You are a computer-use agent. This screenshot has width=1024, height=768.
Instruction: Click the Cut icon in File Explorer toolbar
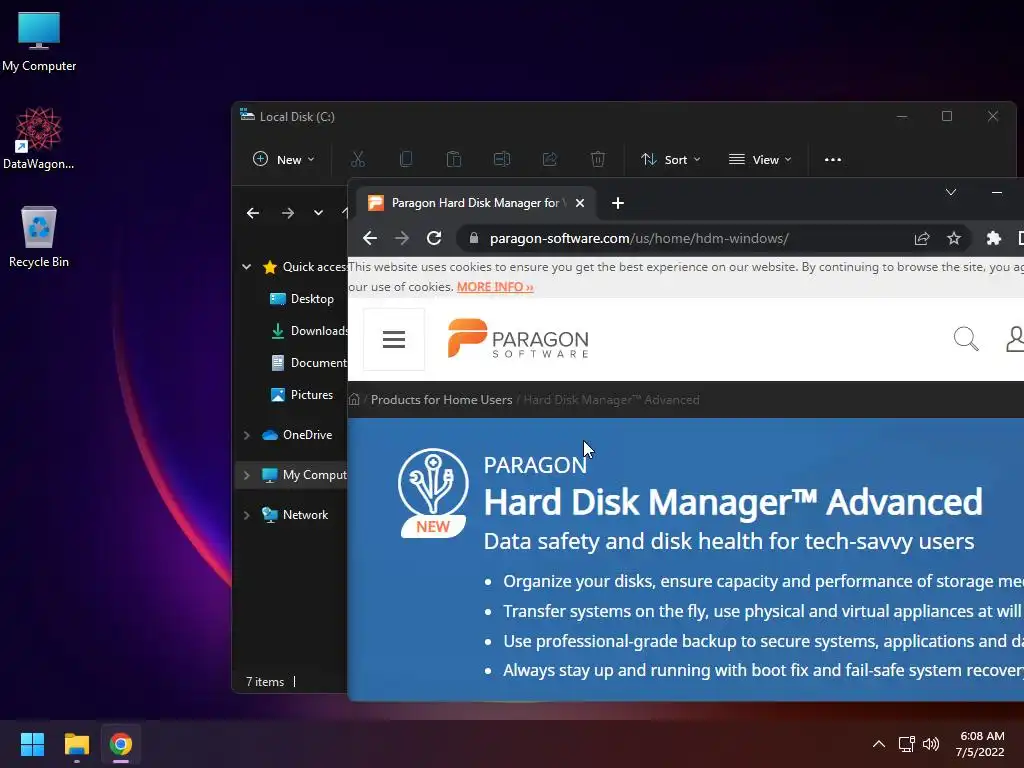(358, 159)
